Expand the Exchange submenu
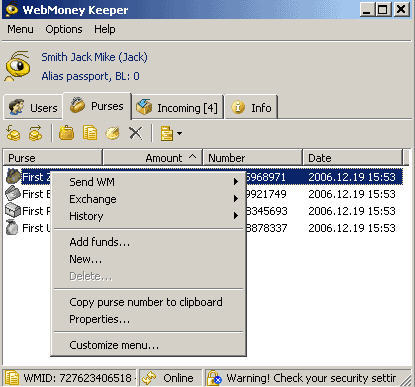Screen dimensions: 415x387 tap(148, 199)
